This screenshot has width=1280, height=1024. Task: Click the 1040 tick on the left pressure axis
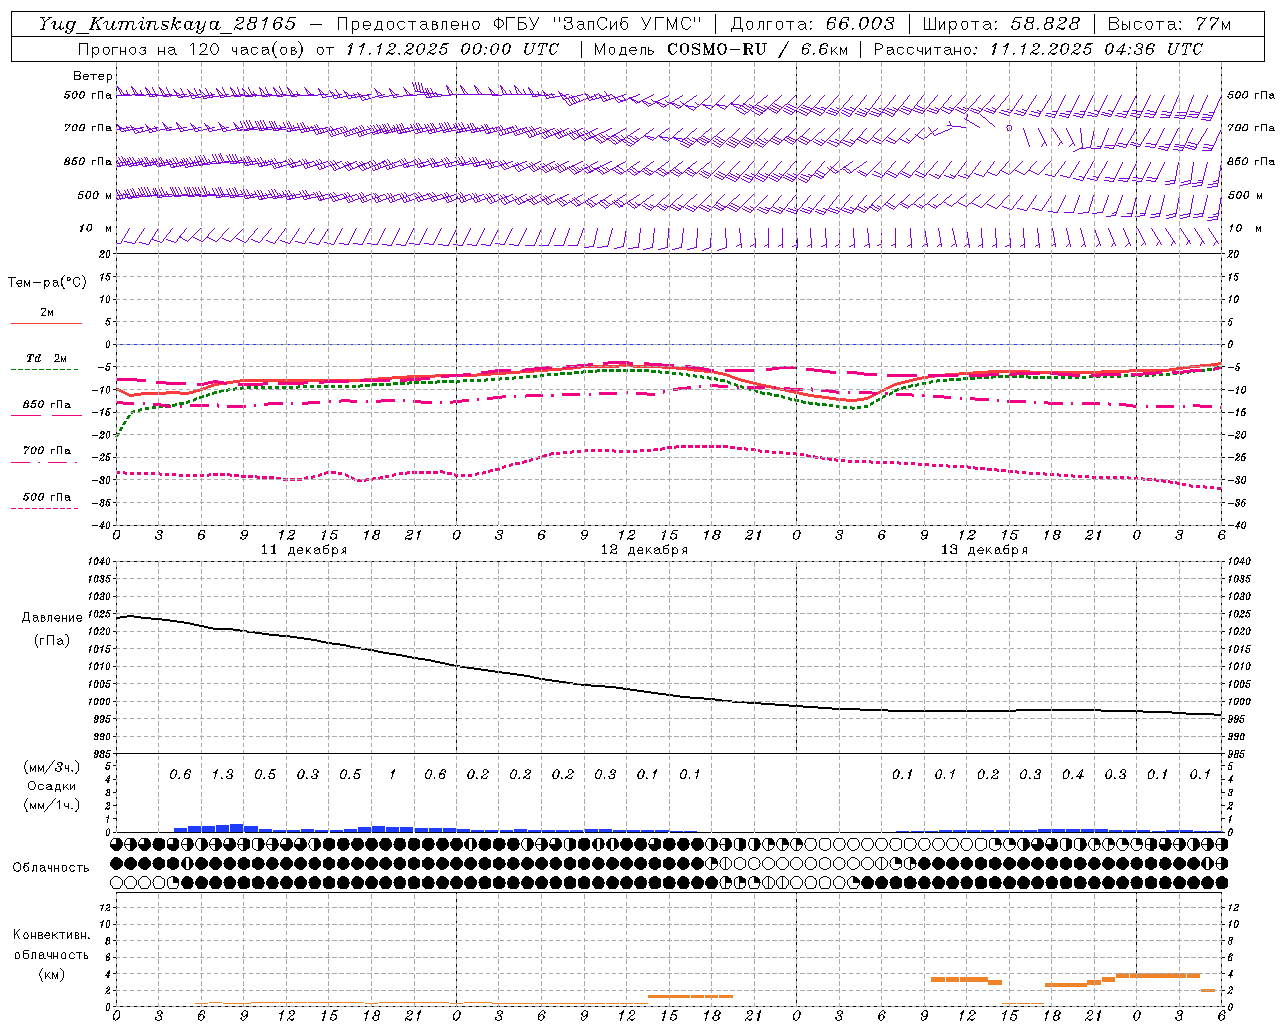point(101,562)
